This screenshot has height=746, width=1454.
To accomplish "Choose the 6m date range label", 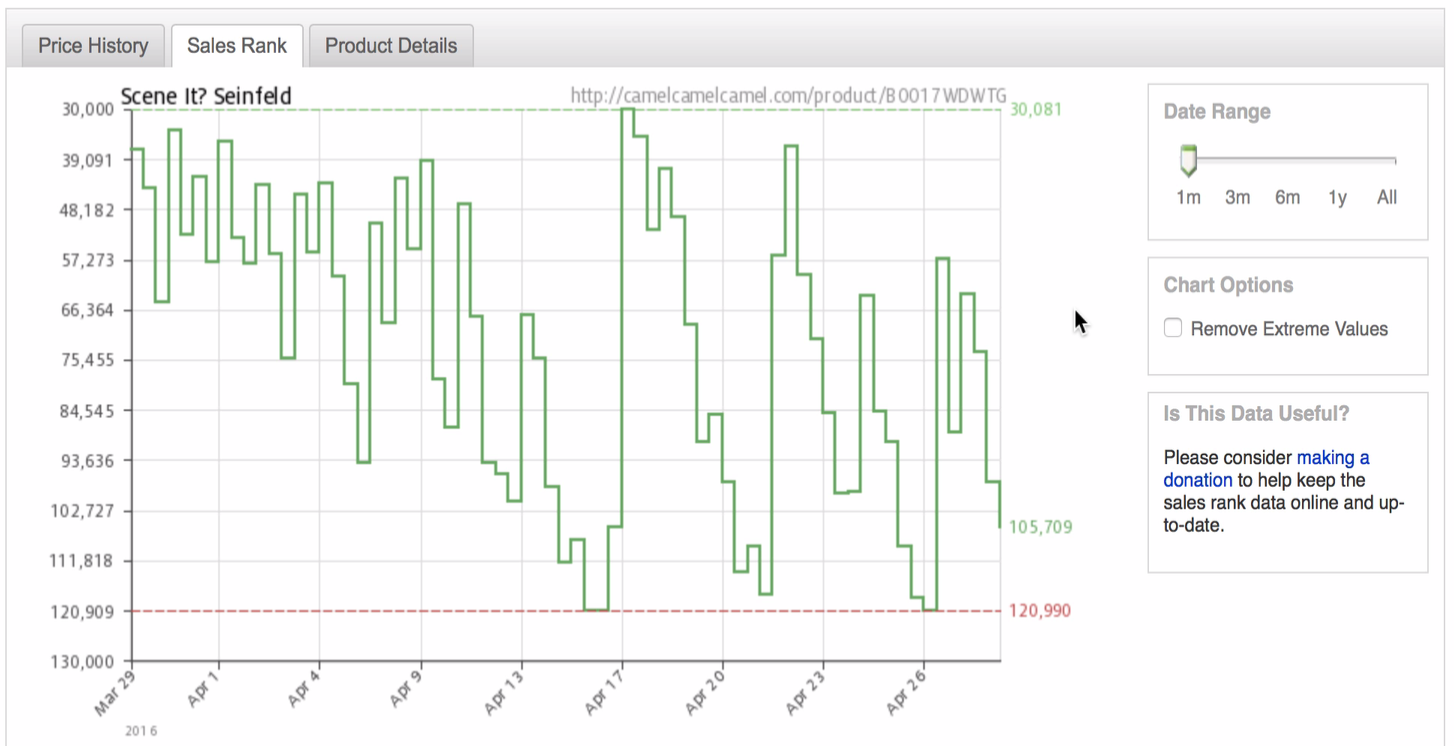I will (1287, 197).
